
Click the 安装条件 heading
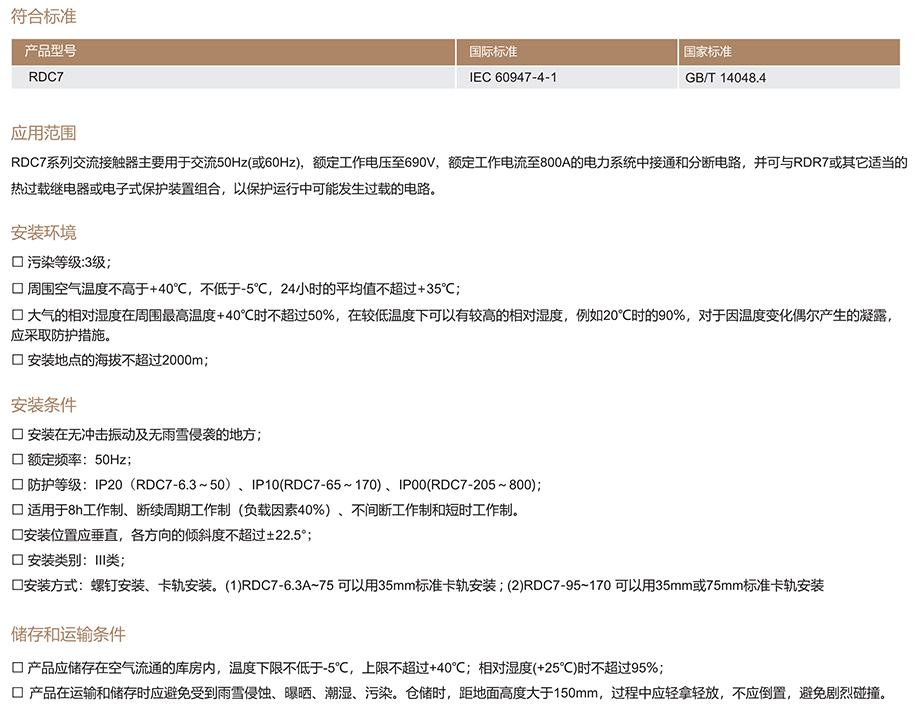(43, 406)
